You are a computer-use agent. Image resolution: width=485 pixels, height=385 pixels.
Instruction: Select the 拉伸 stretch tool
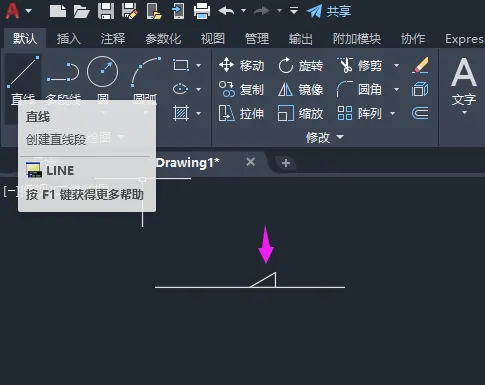(242, 113)
